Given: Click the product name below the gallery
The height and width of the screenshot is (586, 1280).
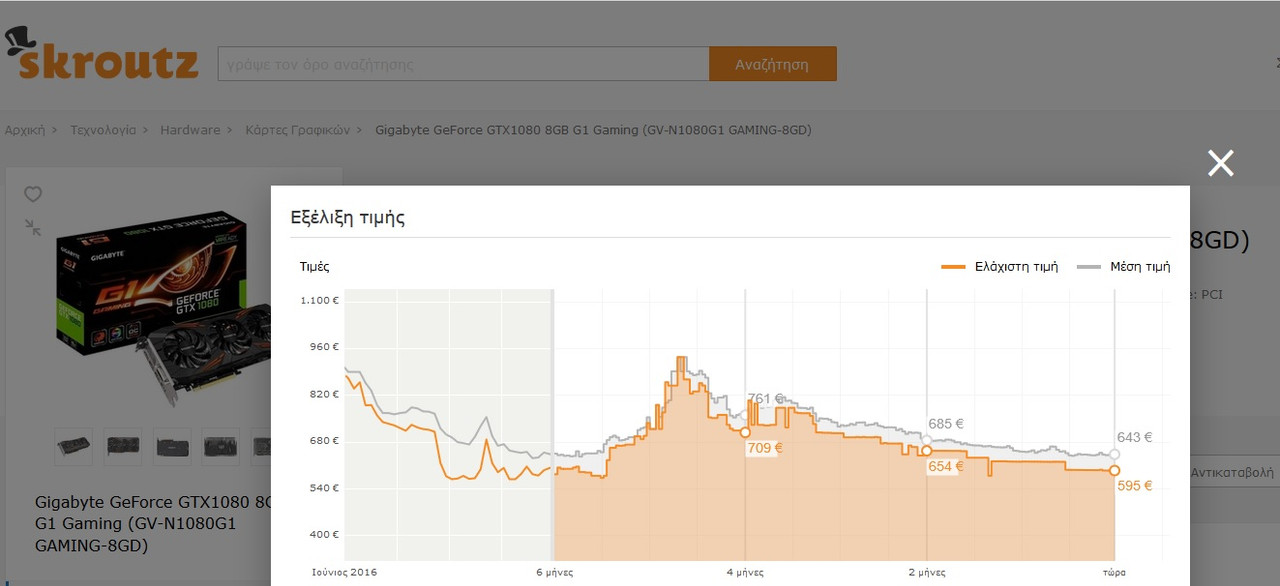Looking at the screenshot, I should (153, 524).
